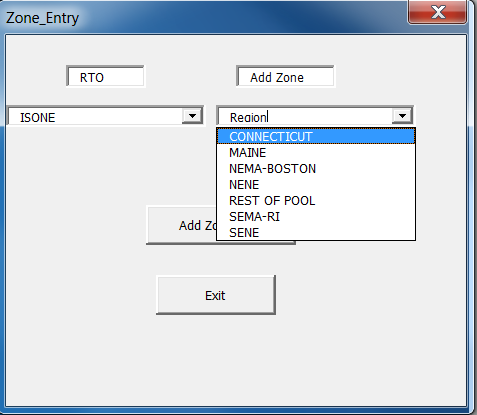Click the RTO label box

[x=106, y=76]
